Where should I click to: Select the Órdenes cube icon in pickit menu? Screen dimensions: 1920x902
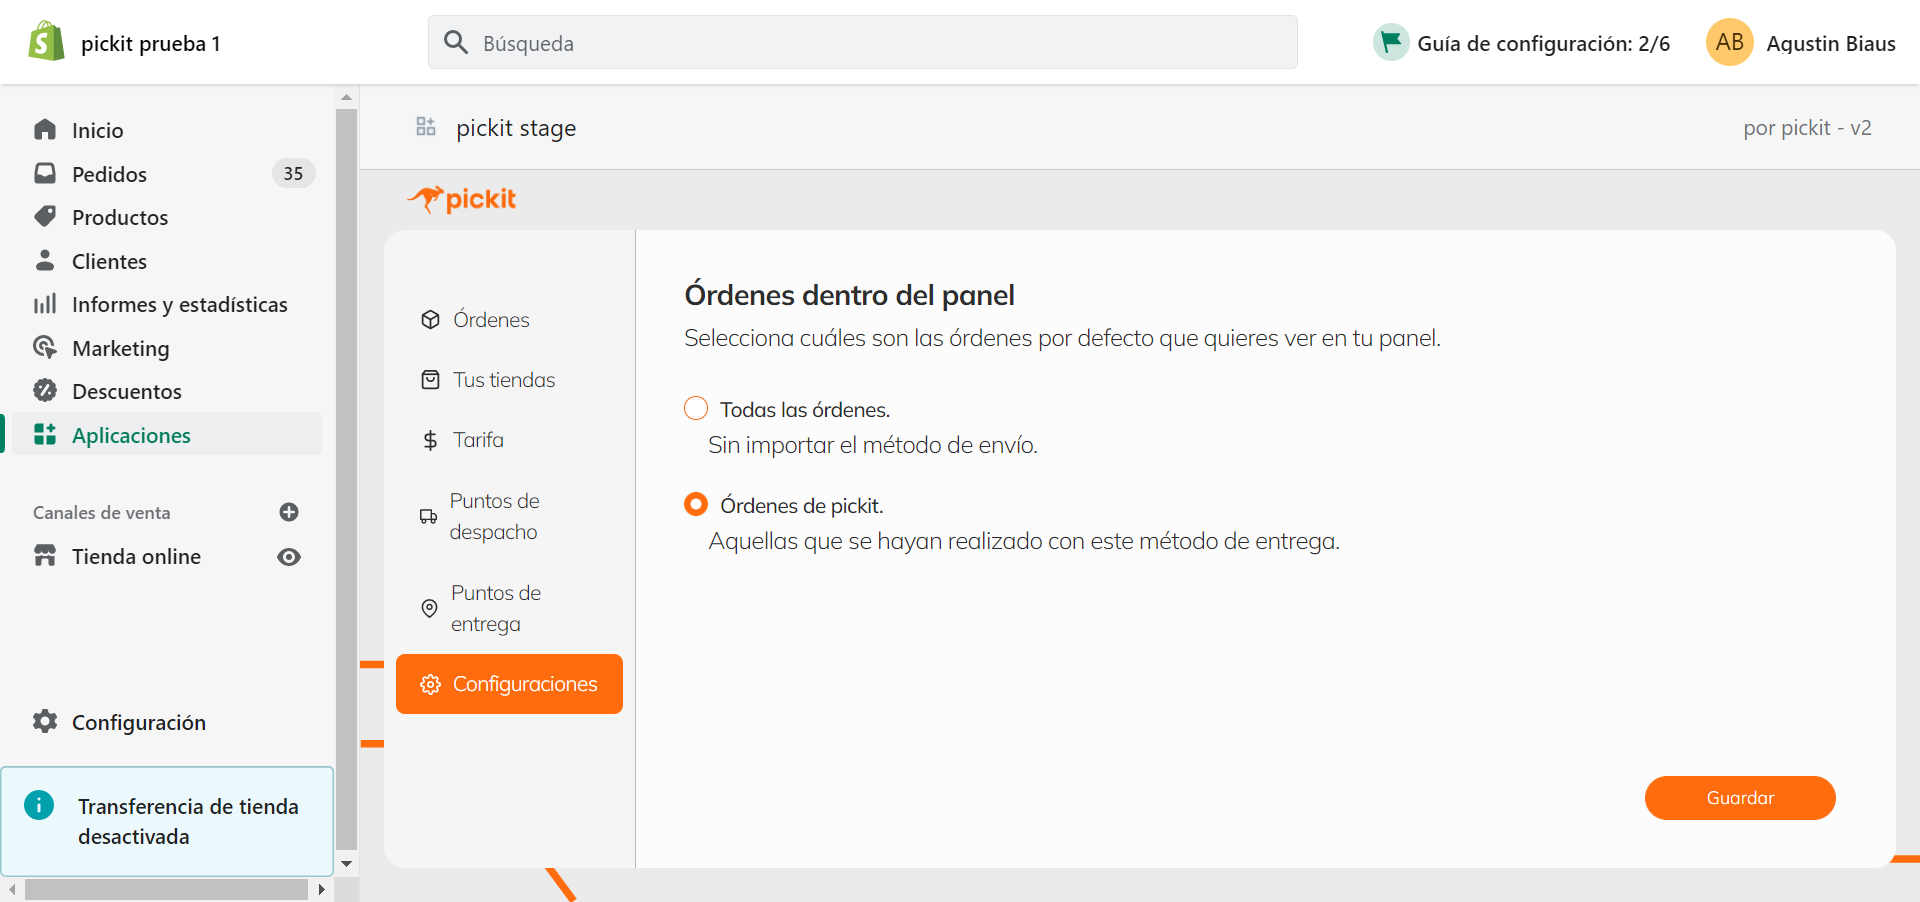pos(430,319)
